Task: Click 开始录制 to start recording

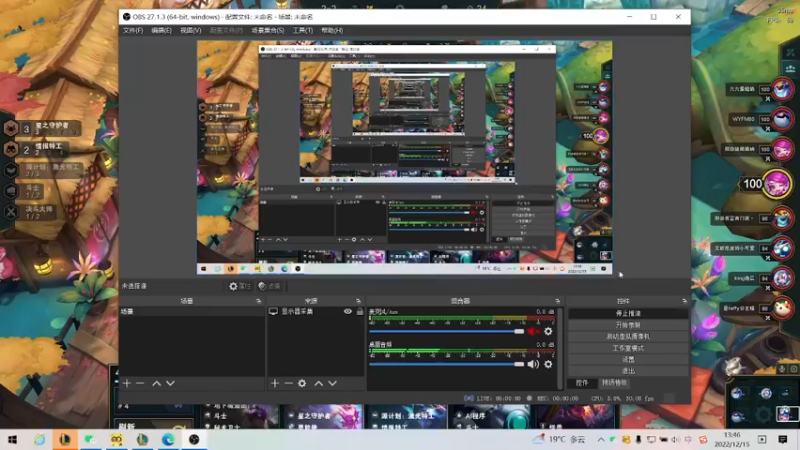Action: point(628,325)
